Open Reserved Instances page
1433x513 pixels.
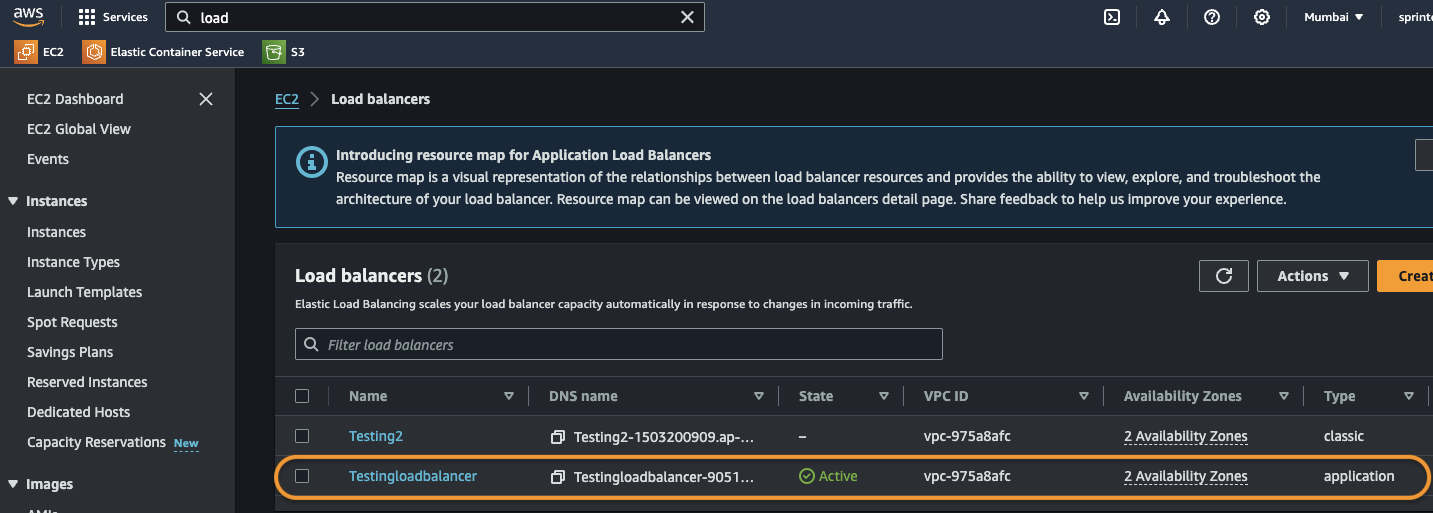click(x=87, y=382)
